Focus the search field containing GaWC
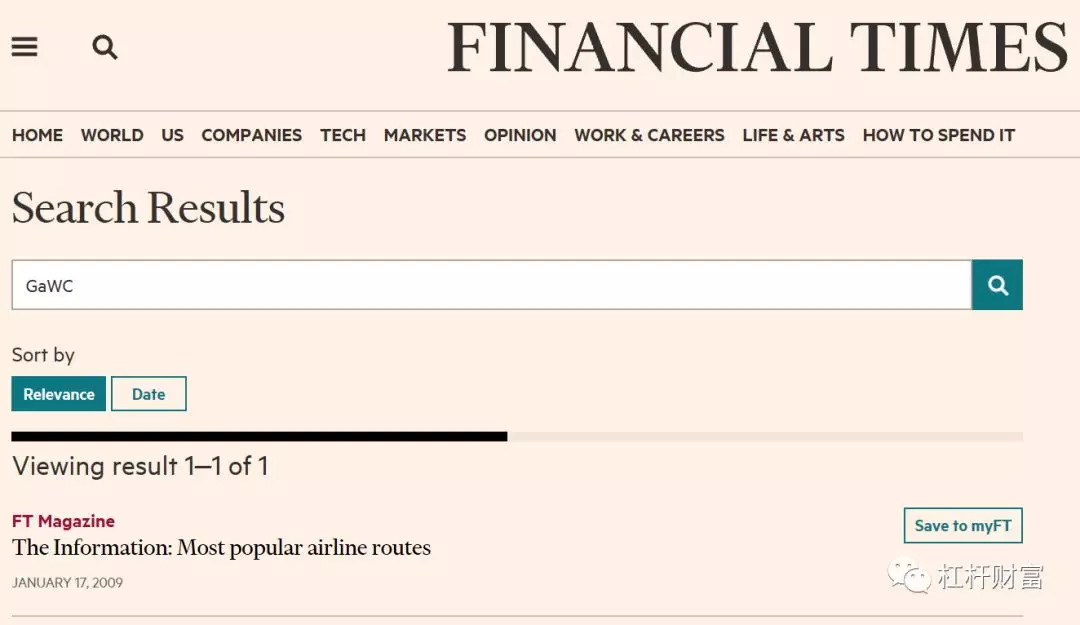 click(x=490, y=285)
